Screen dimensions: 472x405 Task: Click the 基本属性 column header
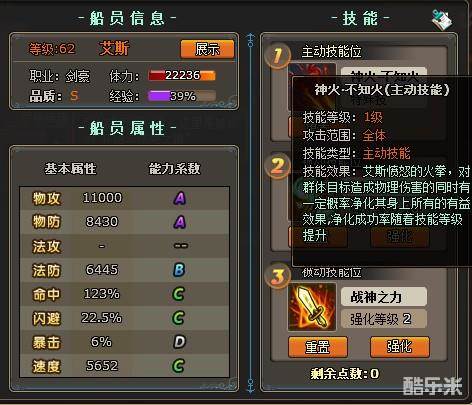(70, 169)
